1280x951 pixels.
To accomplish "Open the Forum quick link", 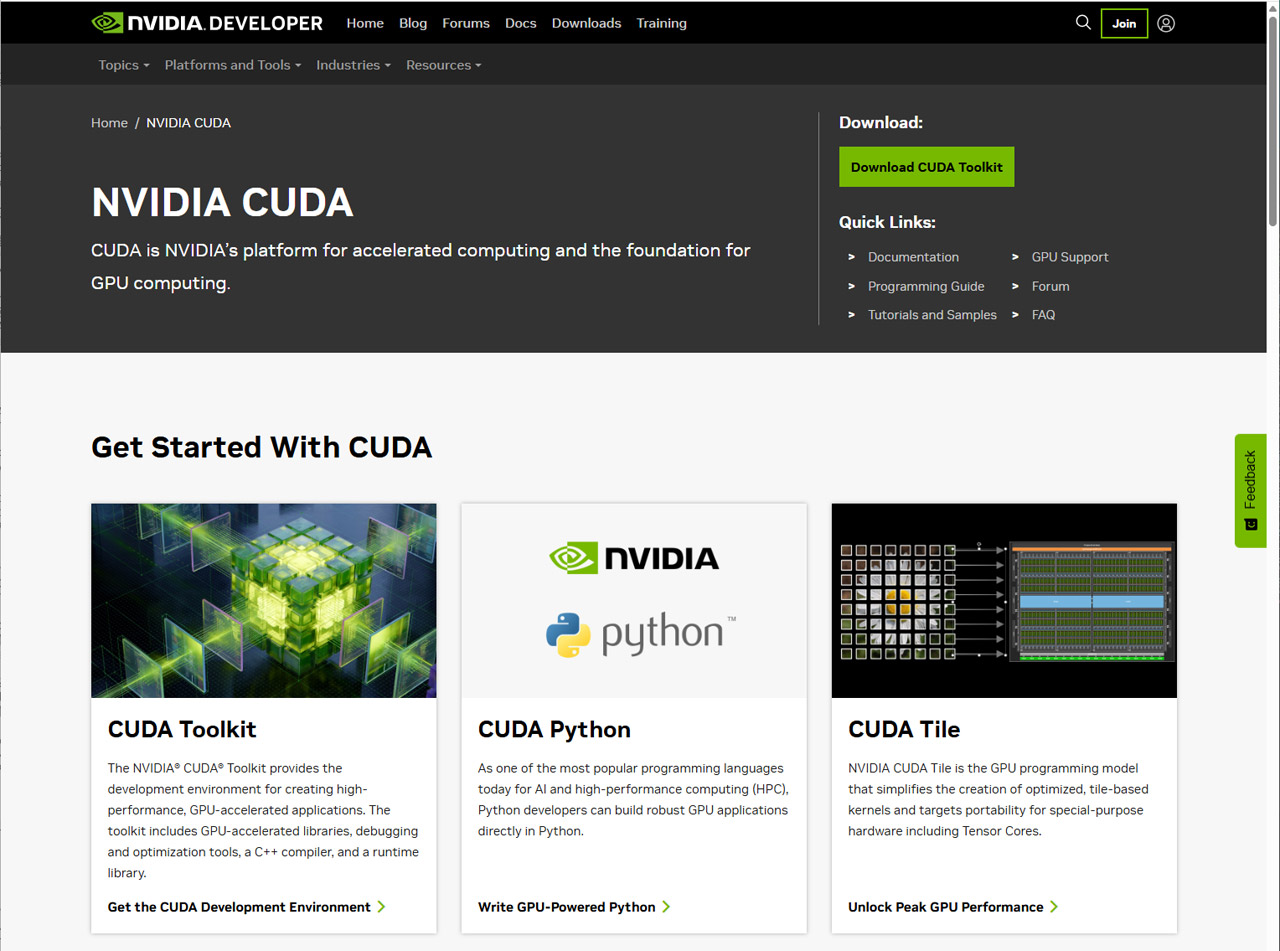I will pyautogui.click(x=1051, y=286).
